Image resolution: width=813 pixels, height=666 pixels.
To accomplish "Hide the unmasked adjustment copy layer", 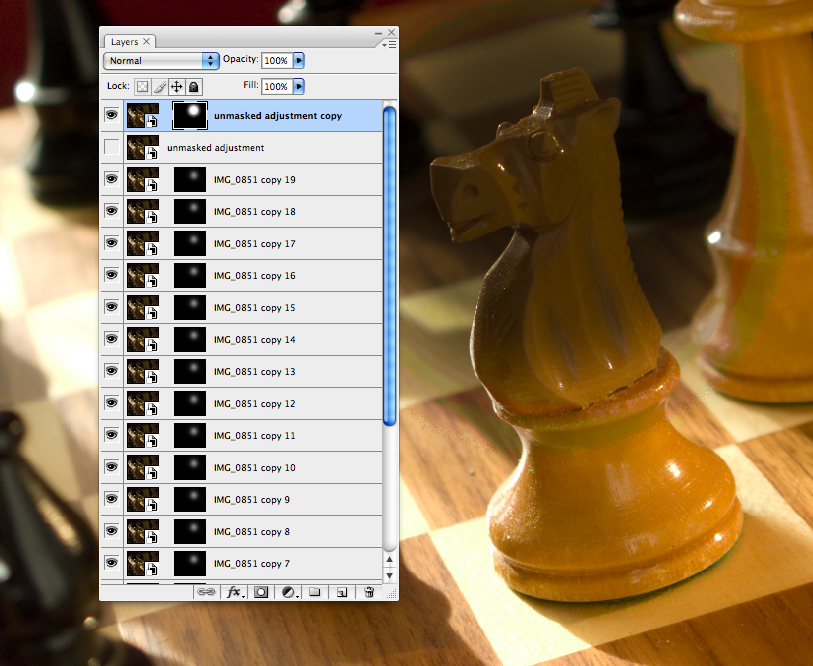I will (x=111, y=115).
